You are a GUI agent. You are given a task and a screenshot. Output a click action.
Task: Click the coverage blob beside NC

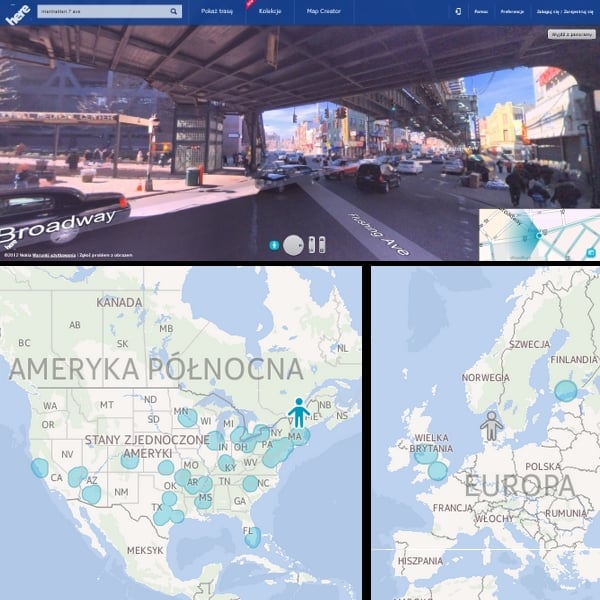tap(250, 484)
